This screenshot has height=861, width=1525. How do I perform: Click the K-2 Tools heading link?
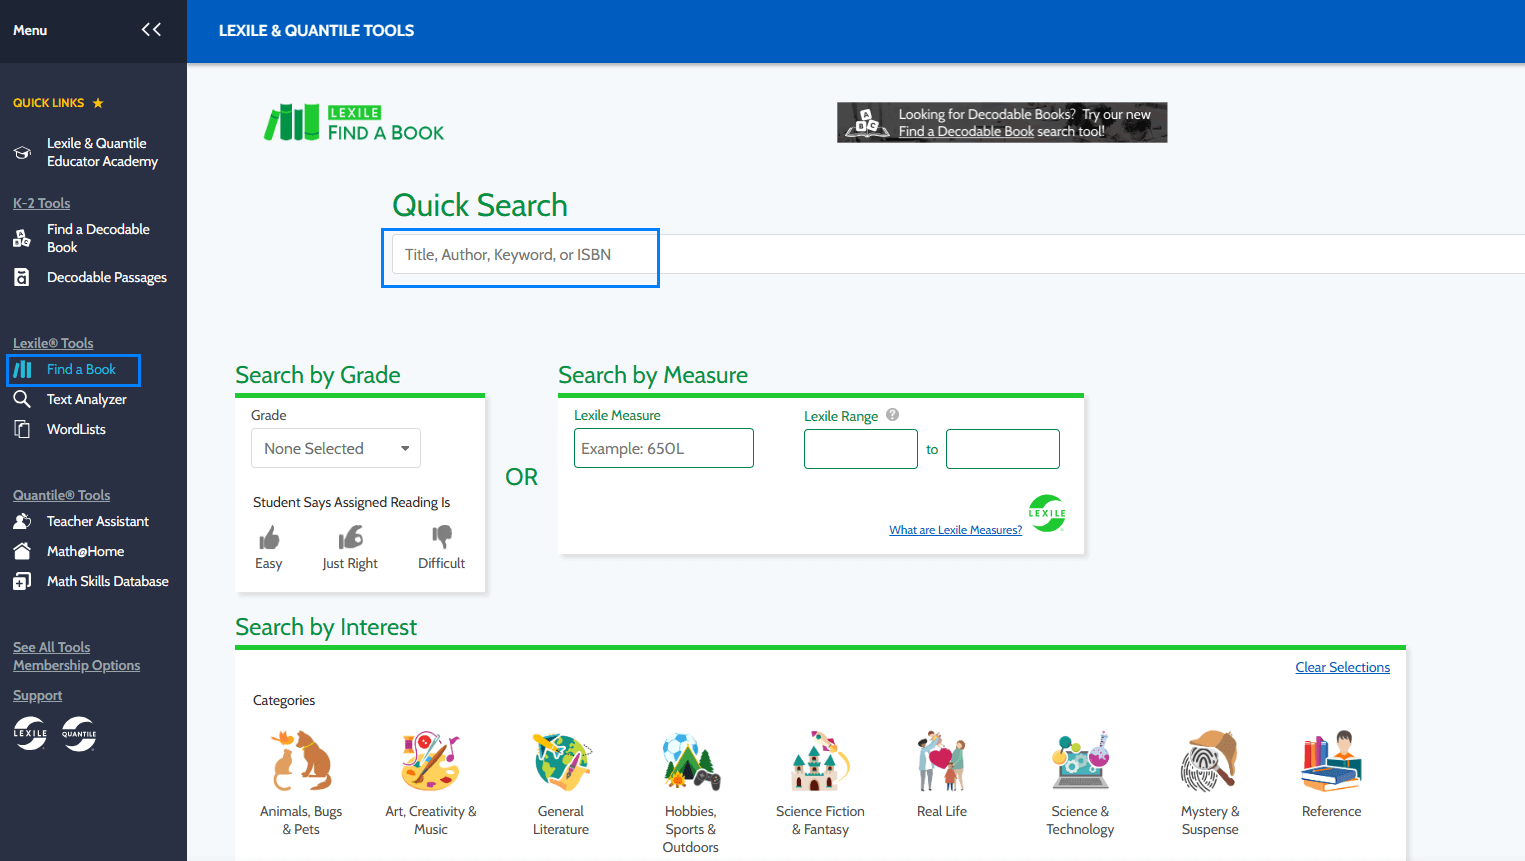point(41,203)
